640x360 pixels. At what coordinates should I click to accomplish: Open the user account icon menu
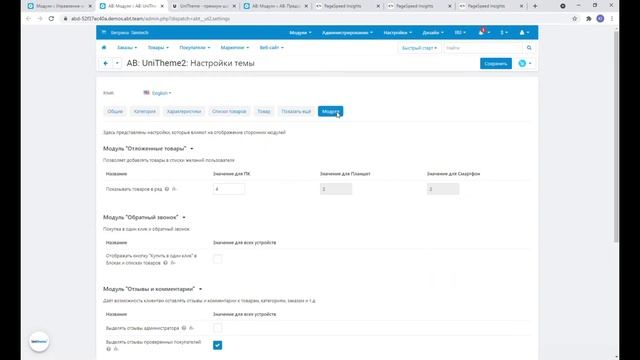tap(524, 32)
